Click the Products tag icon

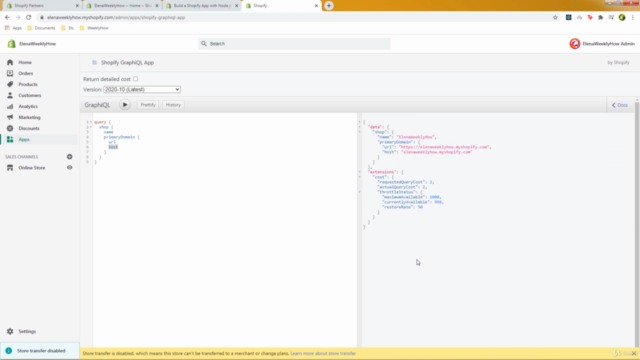pos(10,84)
